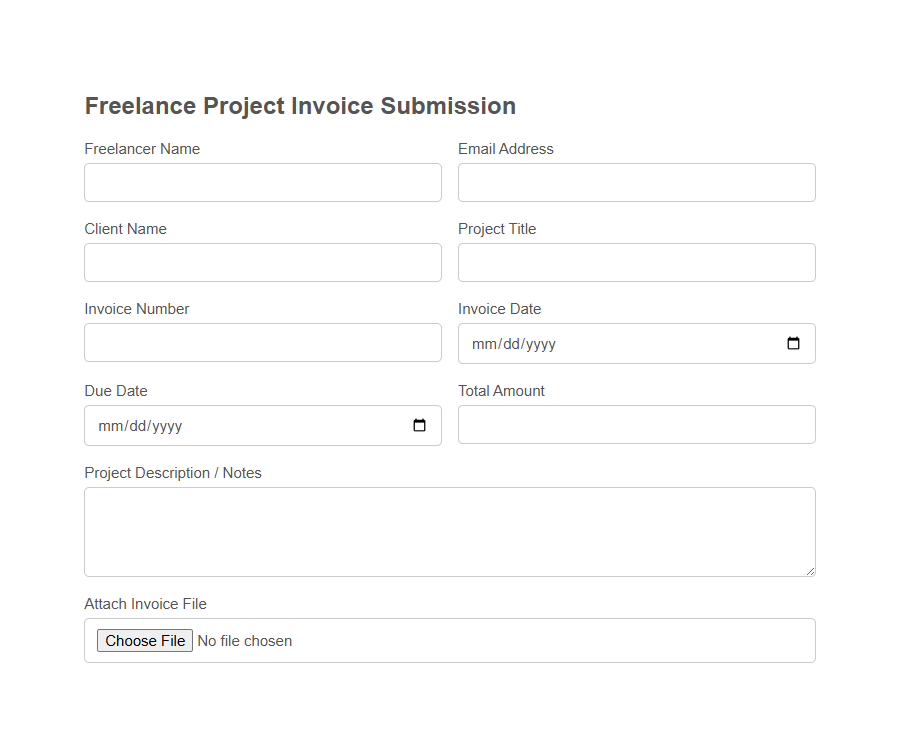
Task: Click the No file chosen text
Action: click(x=244, y=640)
